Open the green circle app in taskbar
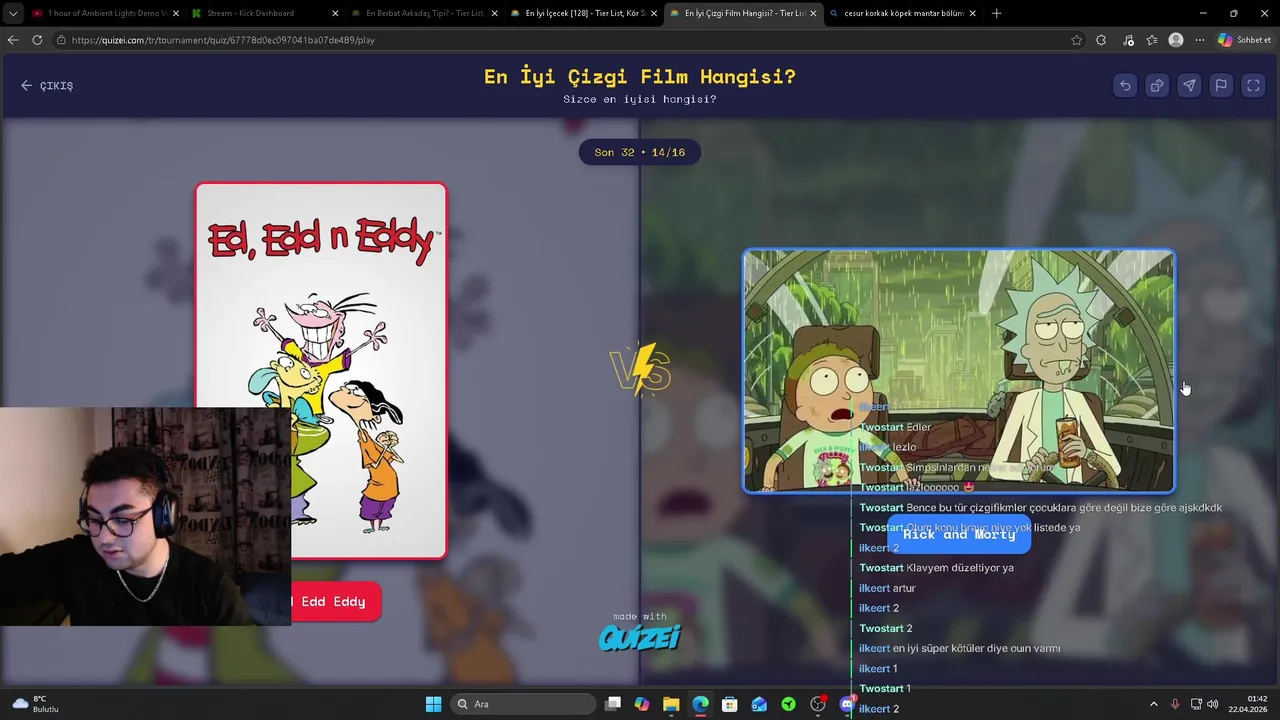Screen dimensions: 1280x720 click(789, 704)
